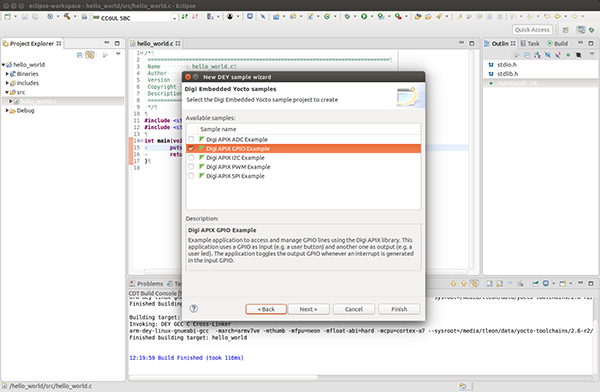
Task: Select stdio.h in the Outline
Action: [507, 65]
